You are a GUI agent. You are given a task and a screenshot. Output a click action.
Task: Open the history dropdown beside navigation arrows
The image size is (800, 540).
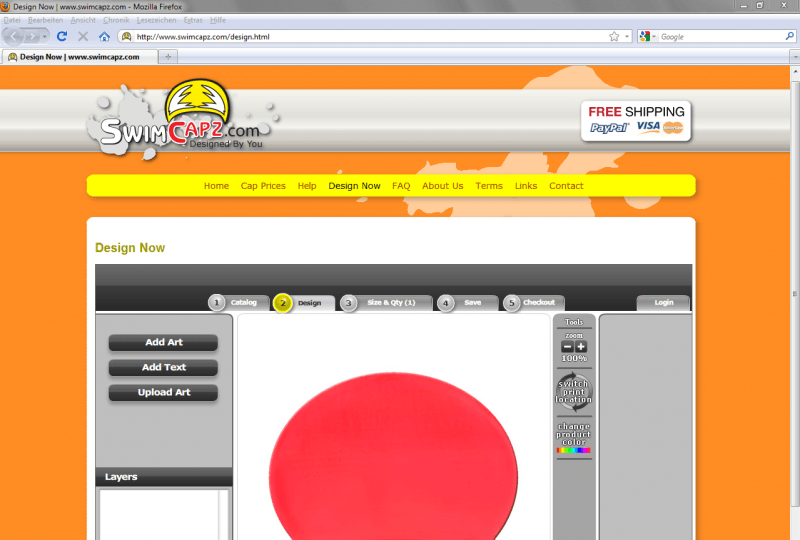(44, 37)
